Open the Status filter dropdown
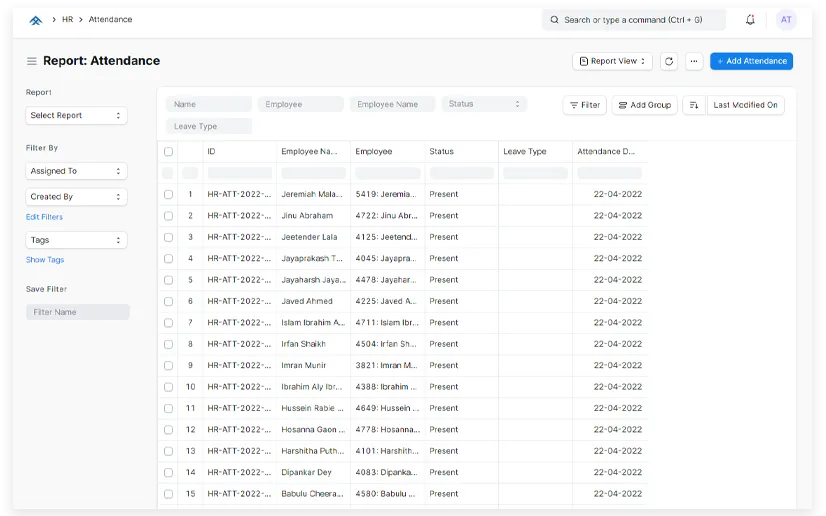This screenshot has height=516, width=826. (x=484, y=104)
